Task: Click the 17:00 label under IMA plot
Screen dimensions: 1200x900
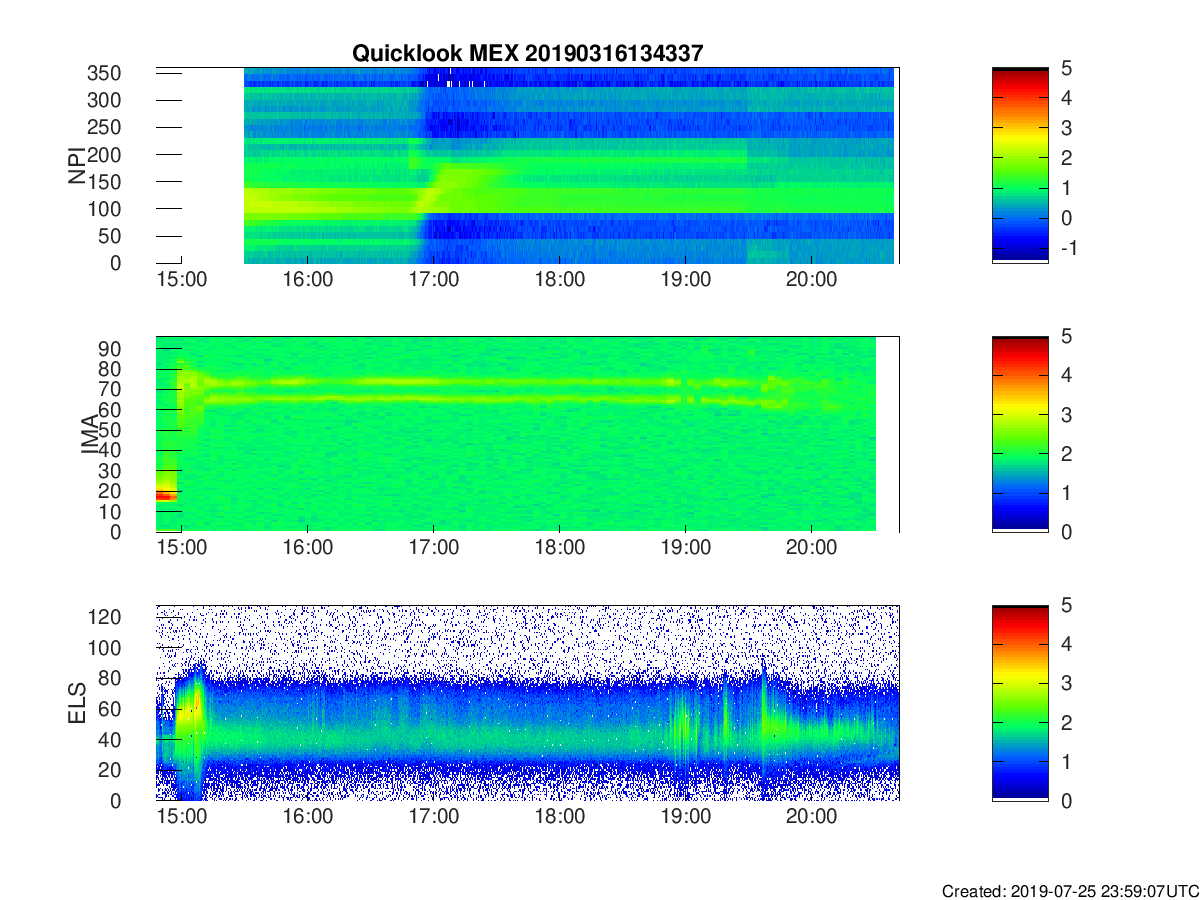Action: (x=433, y=549)
